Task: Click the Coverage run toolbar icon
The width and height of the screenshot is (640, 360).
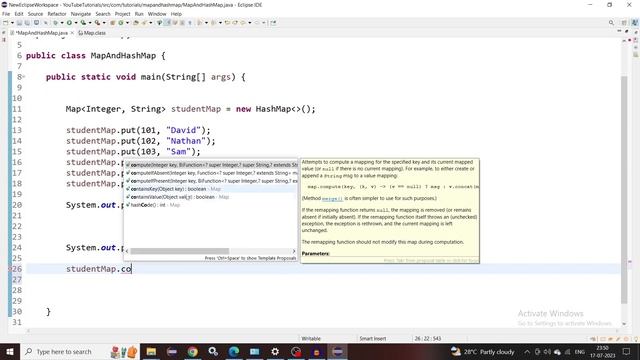Action: (x=83, y=23)
